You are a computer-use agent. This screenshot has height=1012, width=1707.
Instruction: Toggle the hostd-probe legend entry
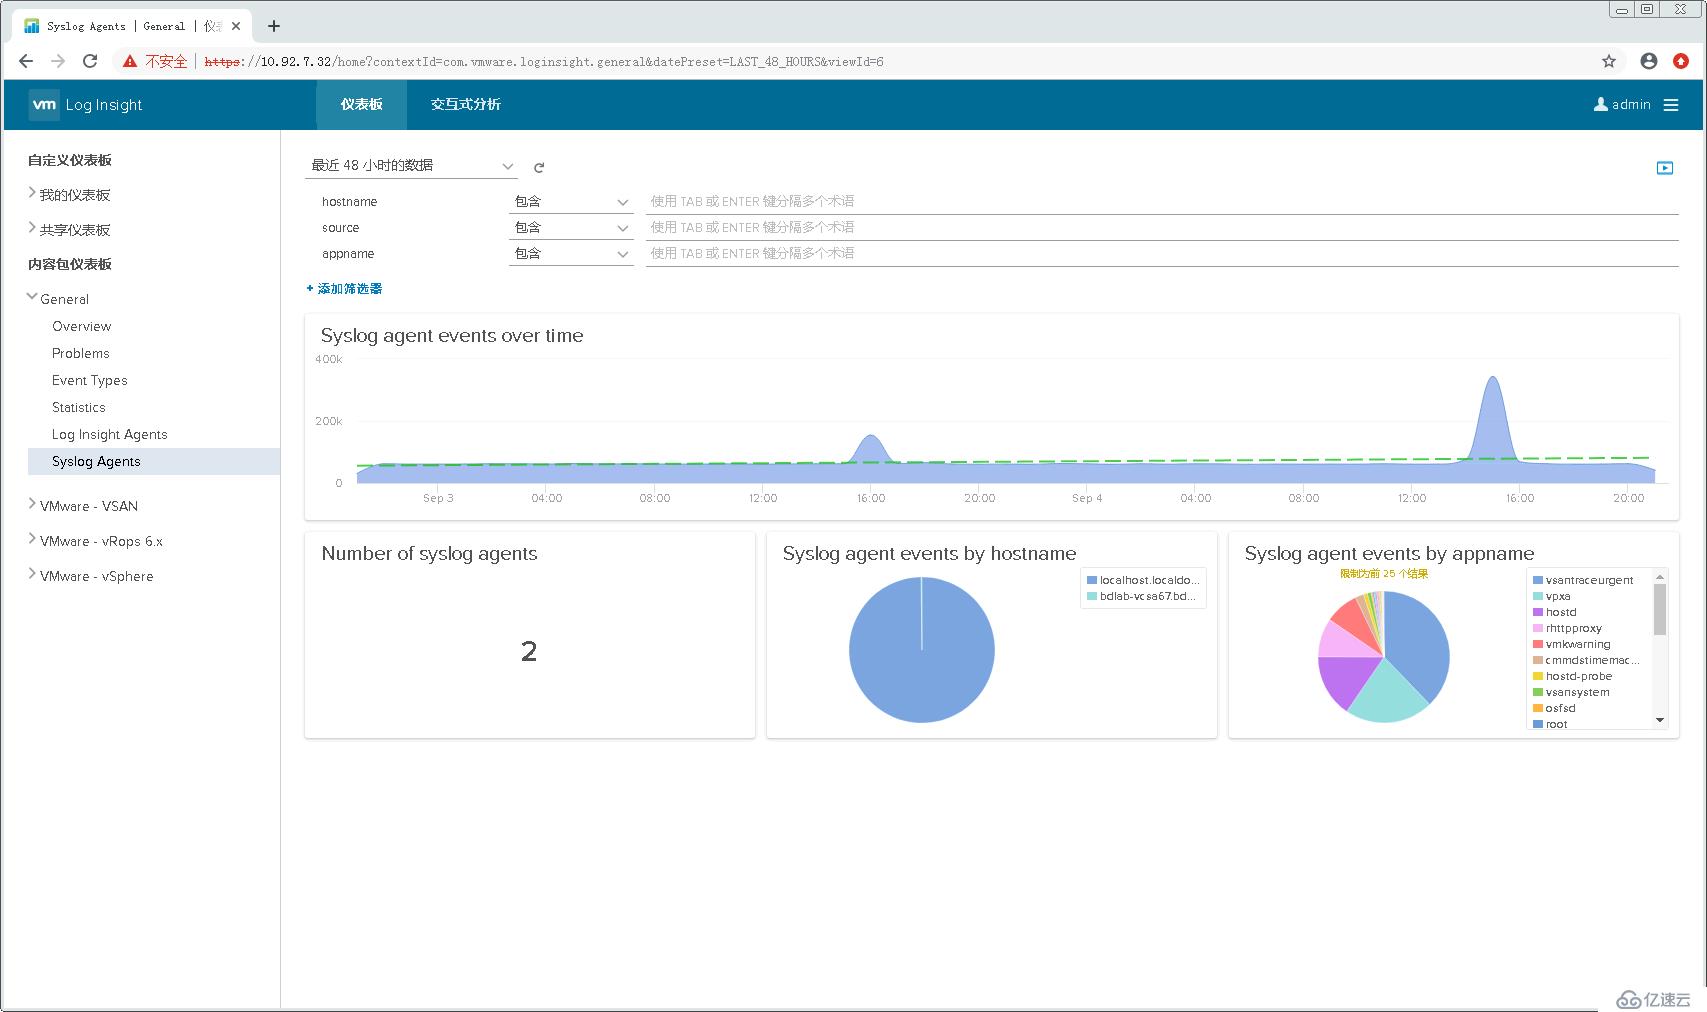[1572, 676]
